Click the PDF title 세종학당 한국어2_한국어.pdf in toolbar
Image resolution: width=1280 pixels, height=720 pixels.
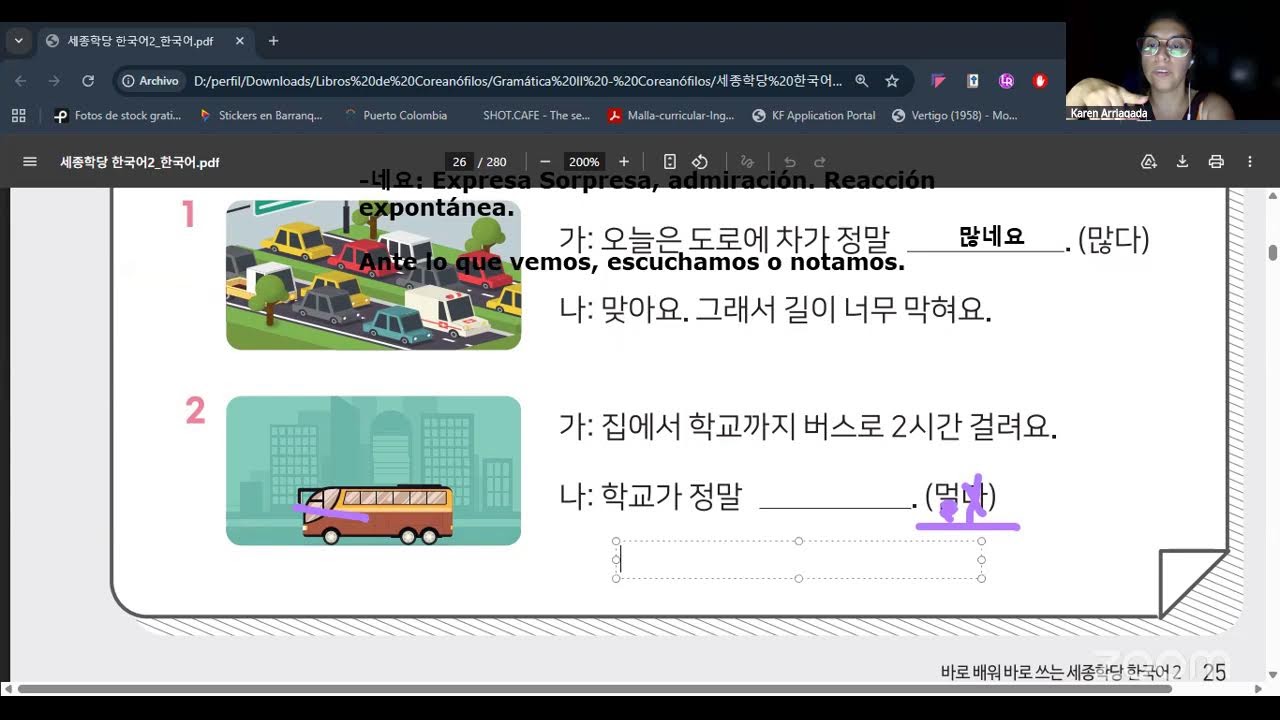(140, 162)
